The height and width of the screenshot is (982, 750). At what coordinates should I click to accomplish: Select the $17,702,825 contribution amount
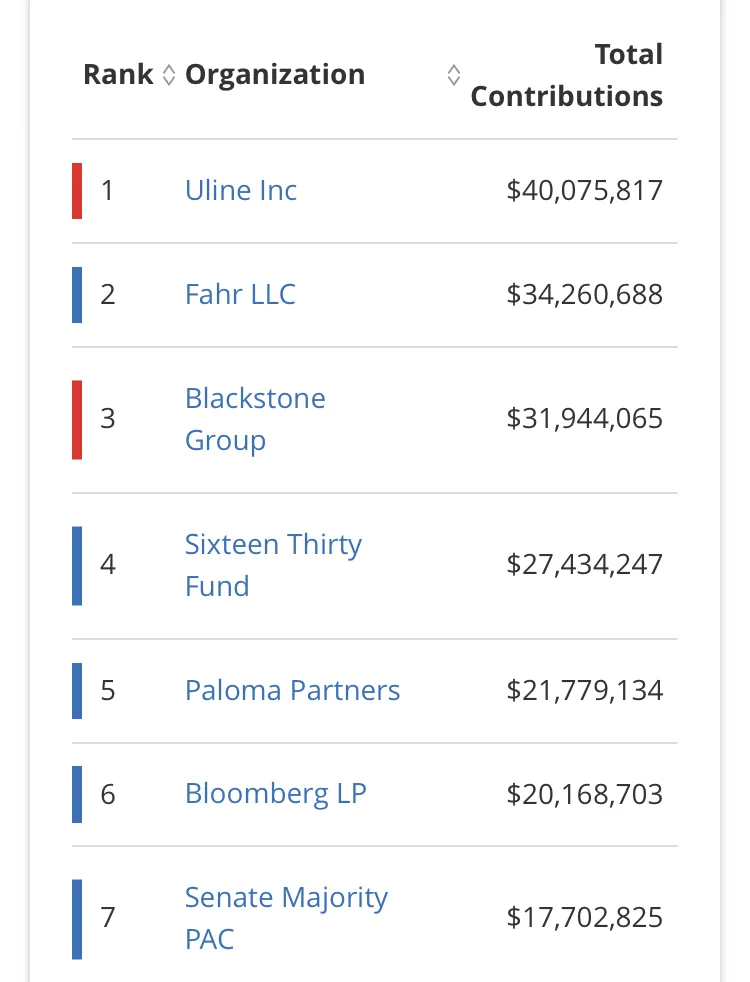coord(585,917)
